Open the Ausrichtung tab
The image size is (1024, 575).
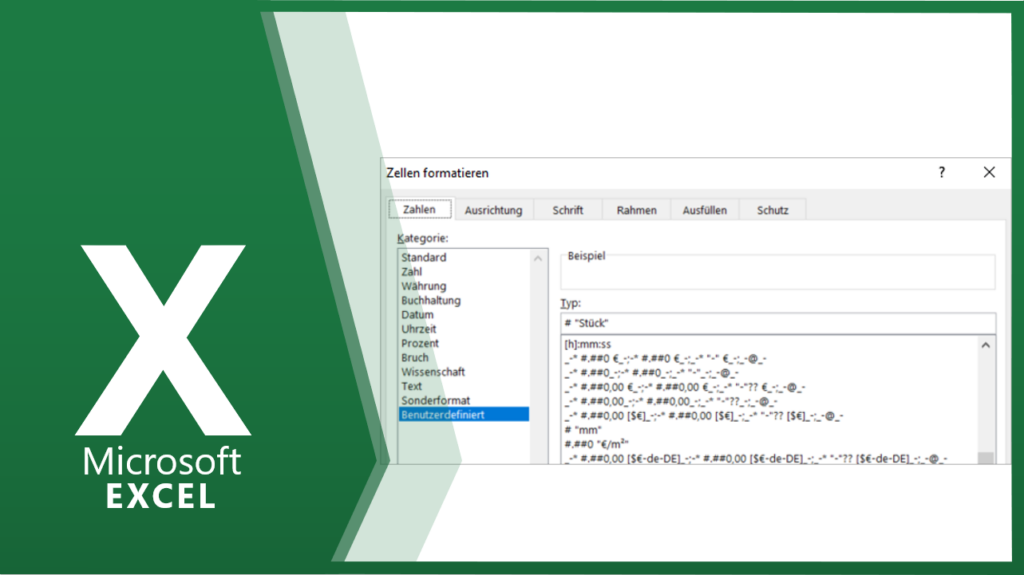[x=493, y=210]
